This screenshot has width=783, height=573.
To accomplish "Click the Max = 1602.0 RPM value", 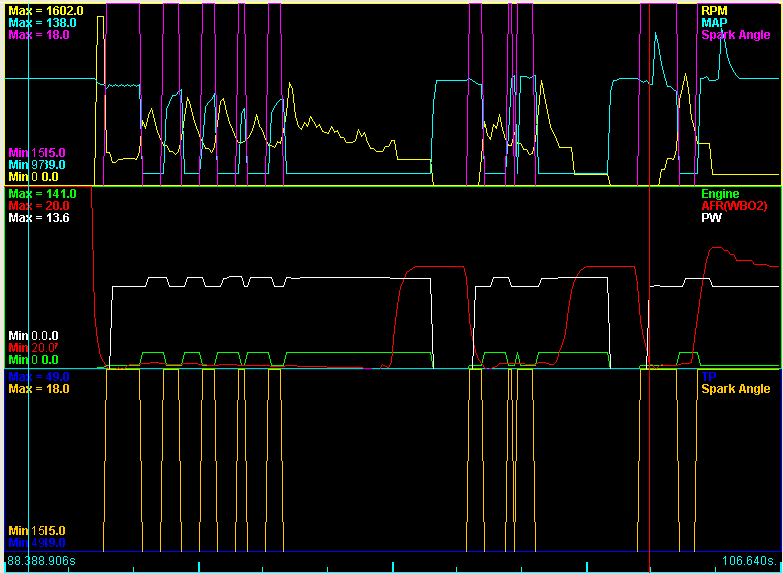I will [x=46, y=10].
